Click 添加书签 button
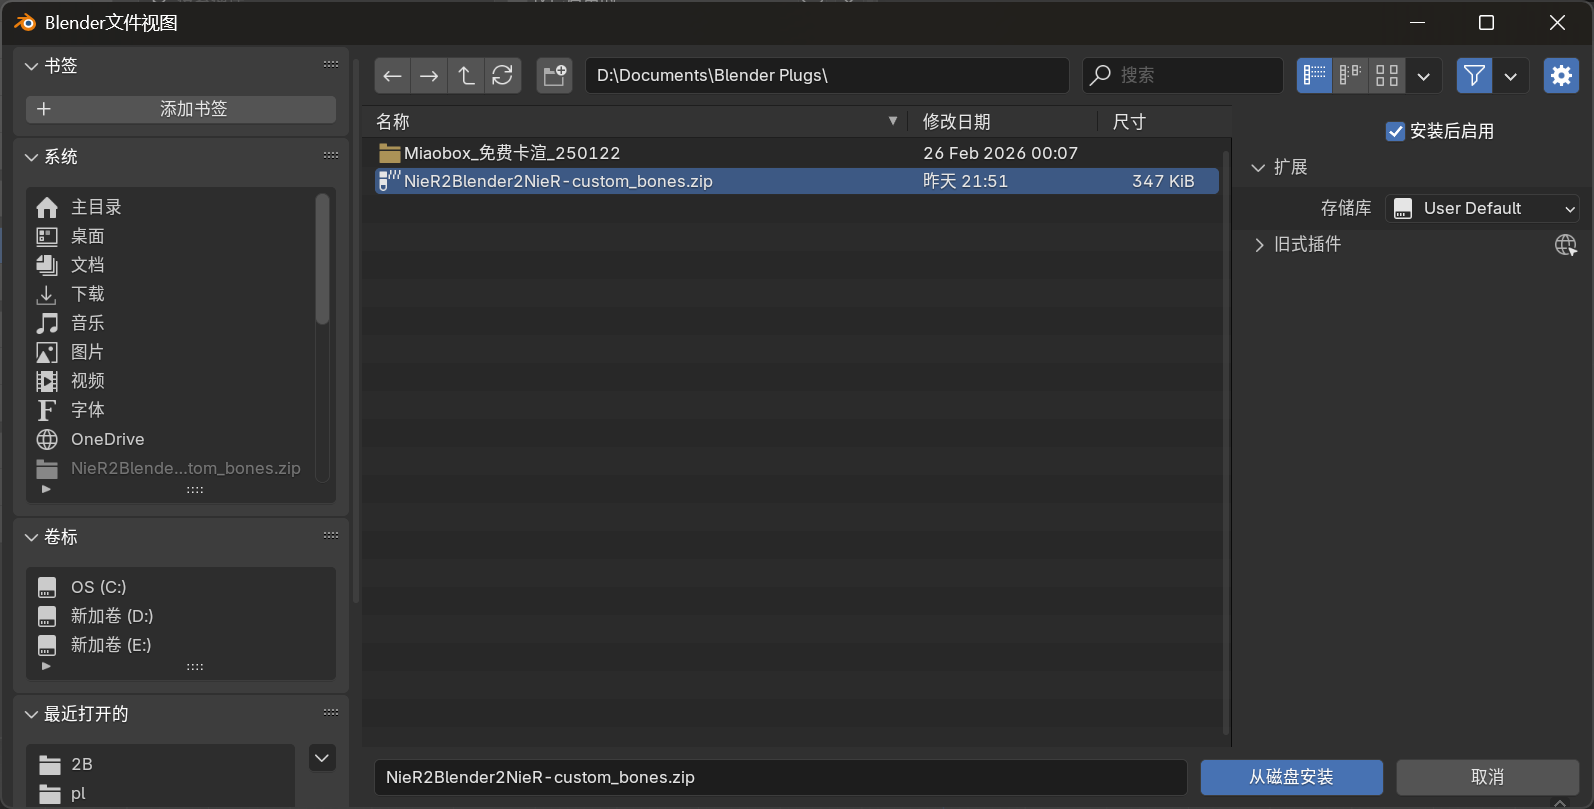Image resolution: width=1594 pixels, height=809 pixels. pos(181,109)
